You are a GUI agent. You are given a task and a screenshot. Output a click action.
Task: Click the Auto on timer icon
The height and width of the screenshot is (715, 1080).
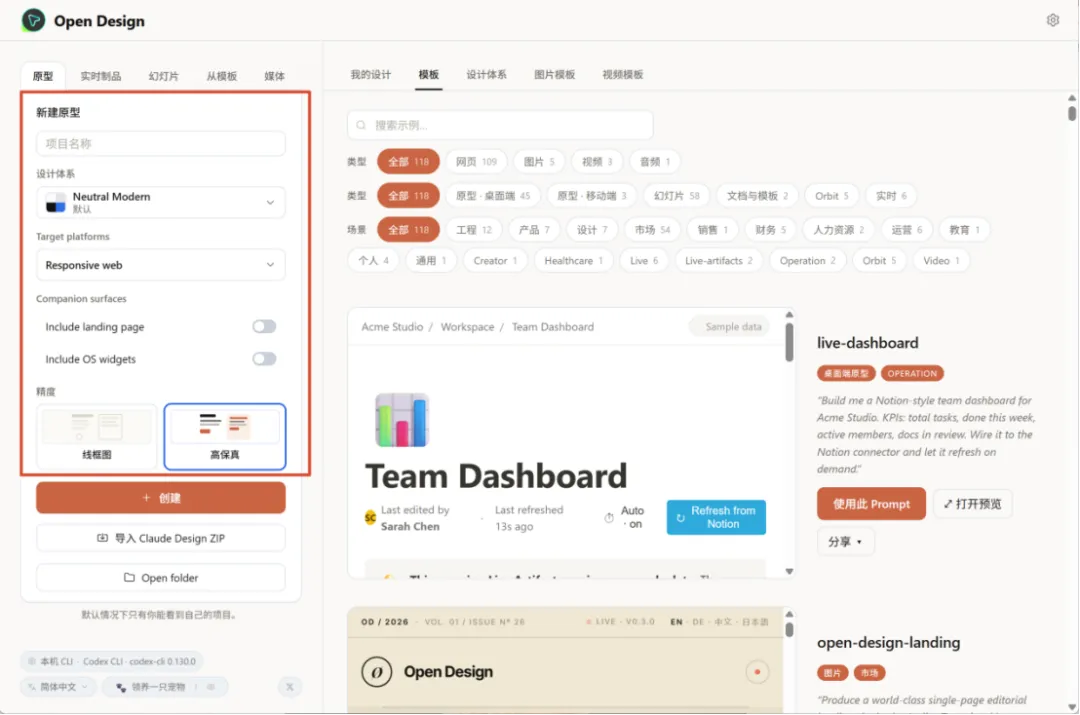pos(609,517)
